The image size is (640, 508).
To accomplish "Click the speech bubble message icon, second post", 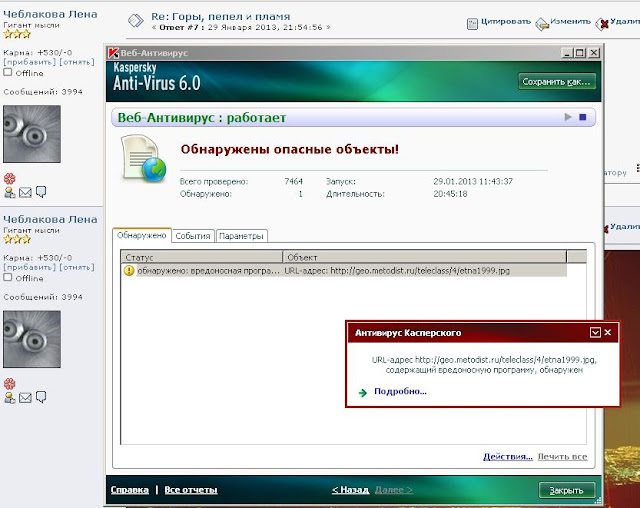I will [41, 397].
